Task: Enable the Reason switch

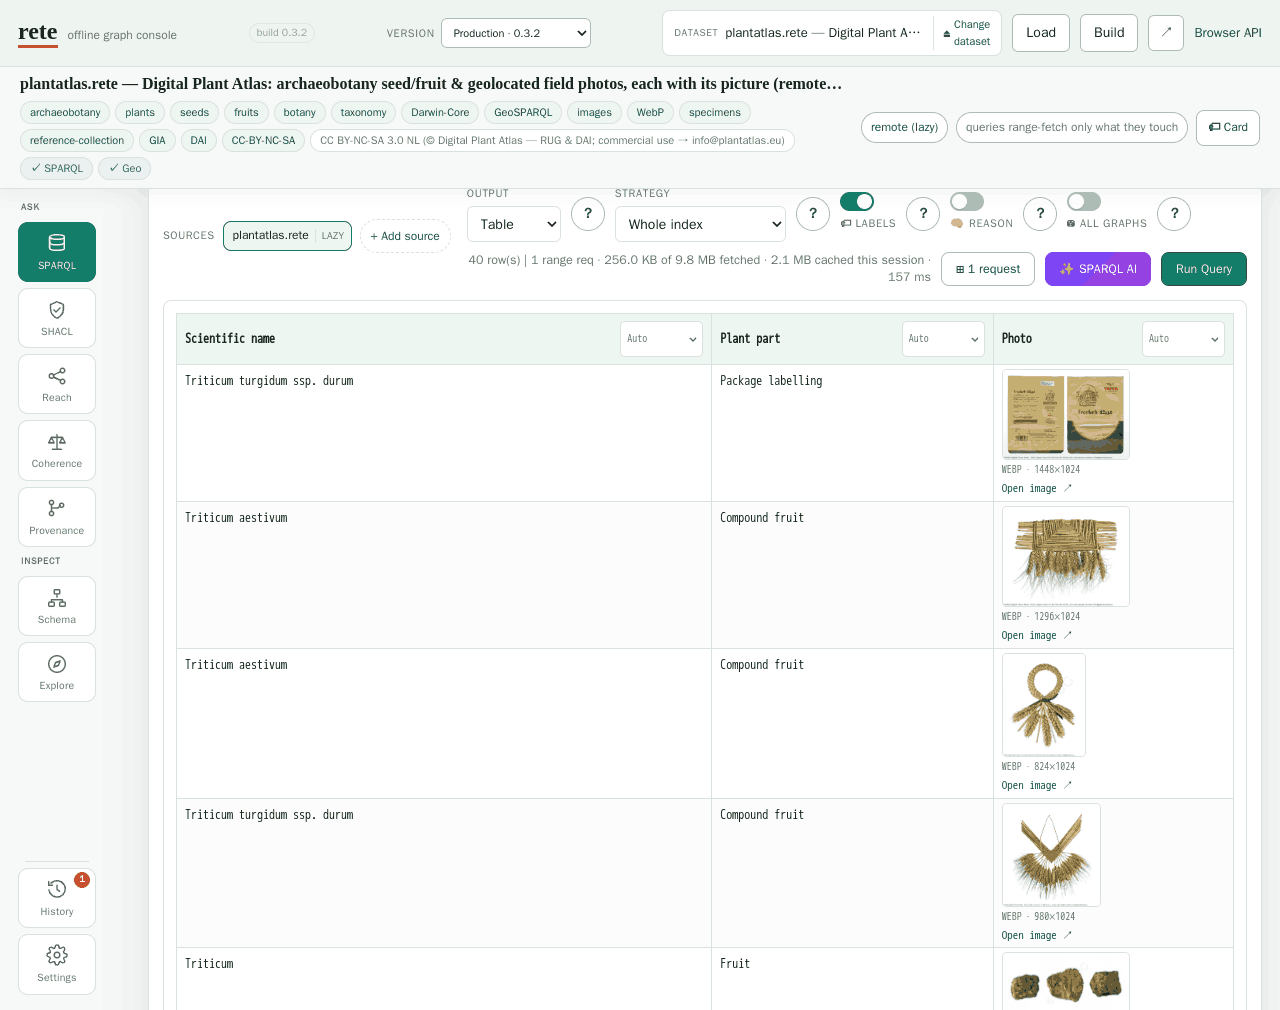Action: tap(967, 201)
